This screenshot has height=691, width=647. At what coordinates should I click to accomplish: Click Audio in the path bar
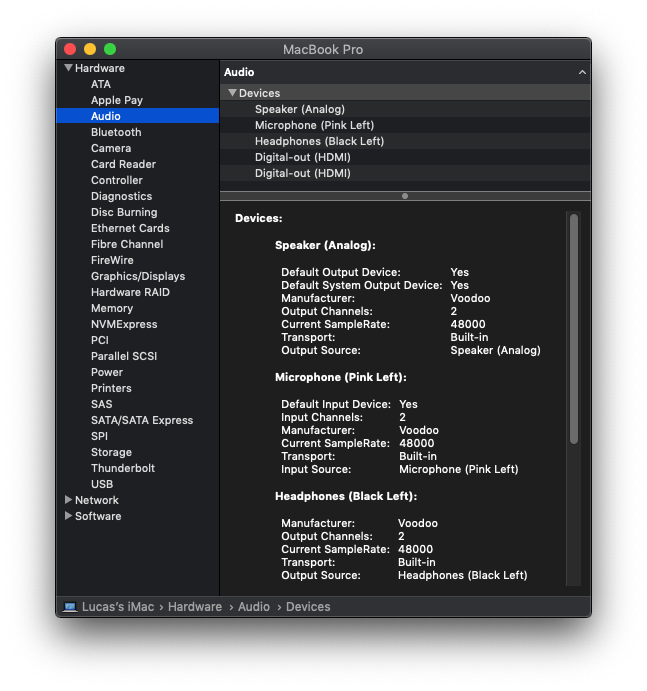[x=254, y=607]
